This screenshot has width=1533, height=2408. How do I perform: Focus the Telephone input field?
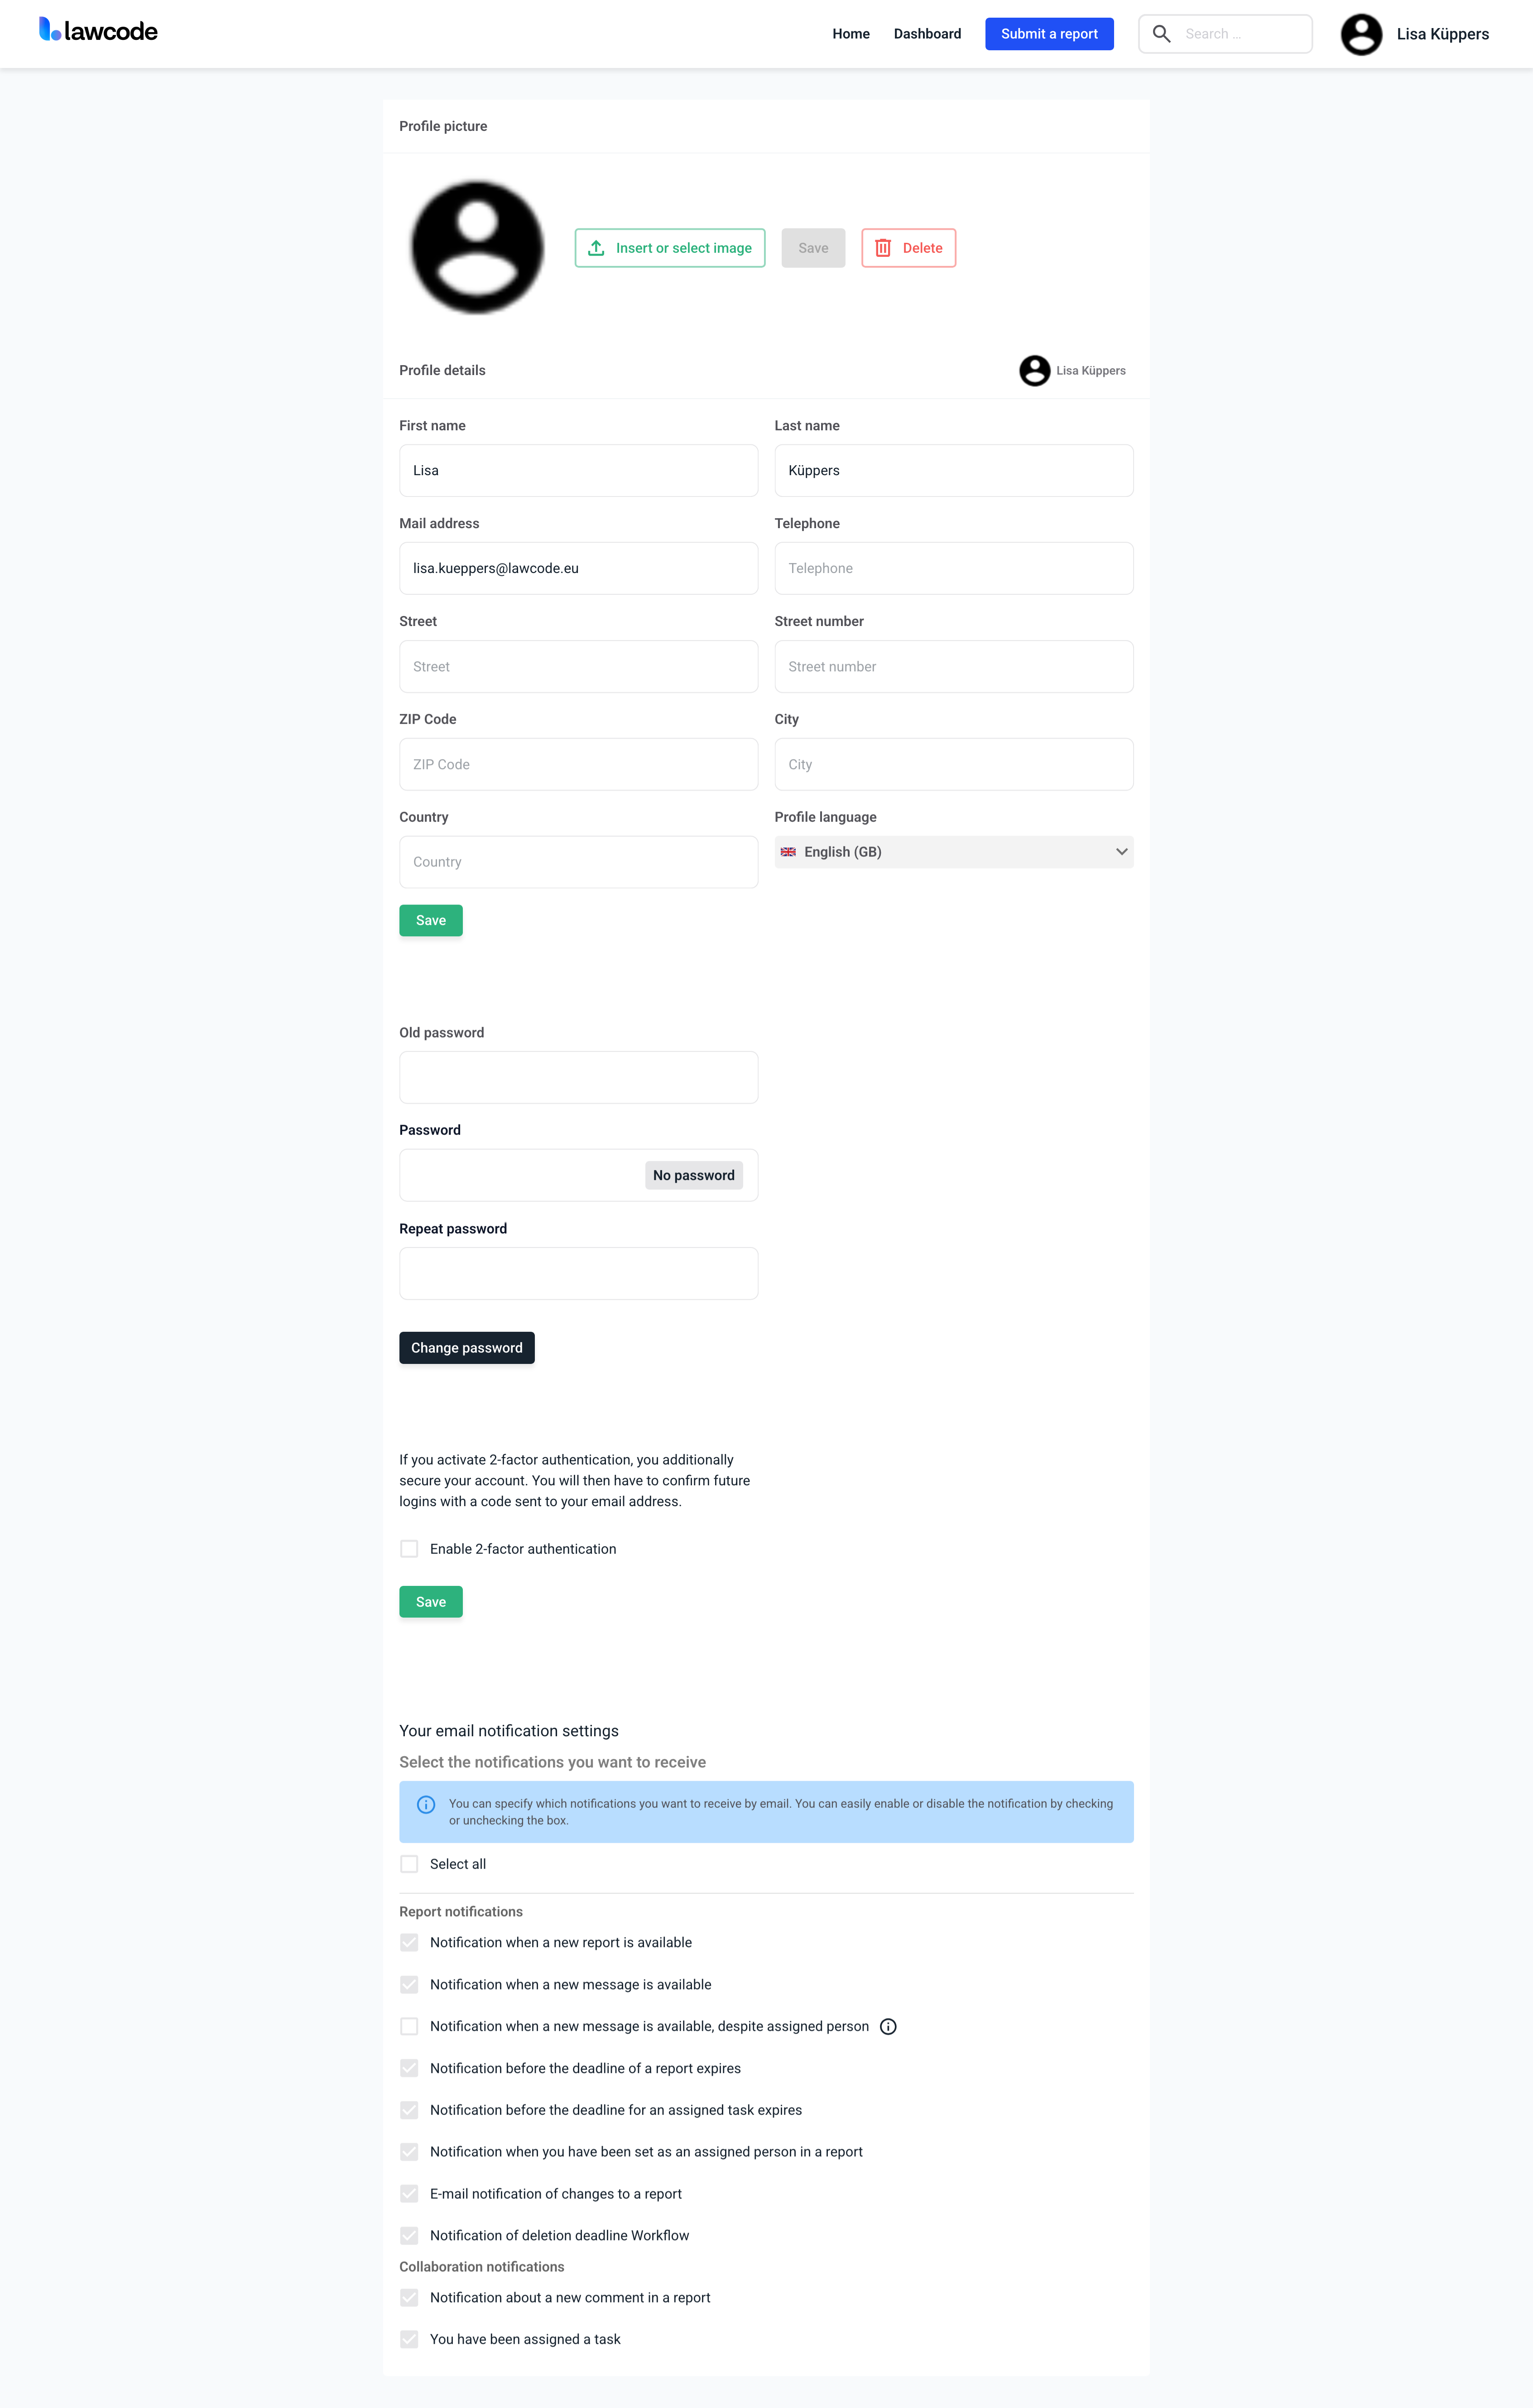(x=953, y=568)
